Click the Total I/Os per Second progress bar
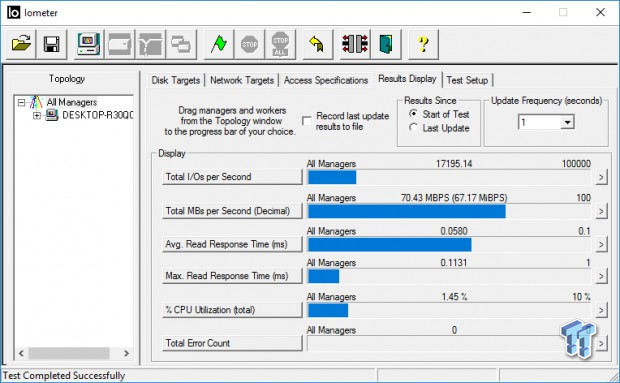620x383 pixels. pyautogui.click(x=449, y=177)
